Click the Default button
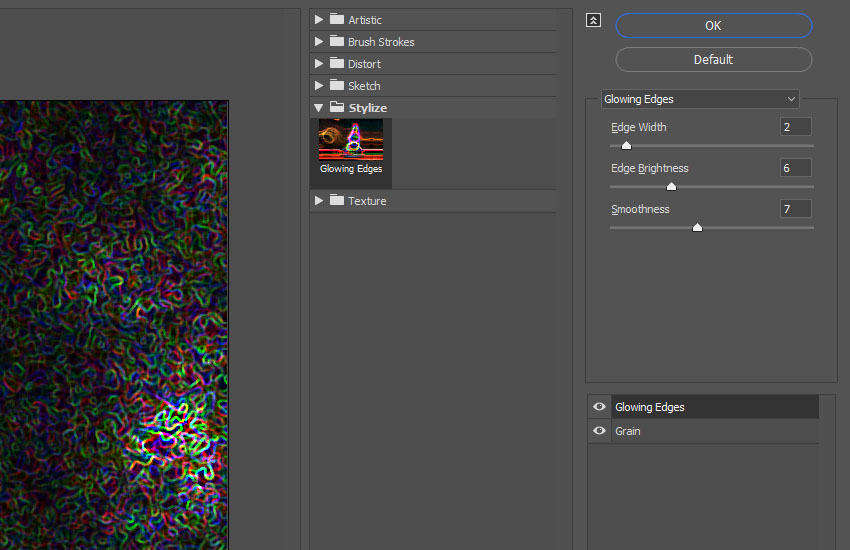 coord(713,60)
